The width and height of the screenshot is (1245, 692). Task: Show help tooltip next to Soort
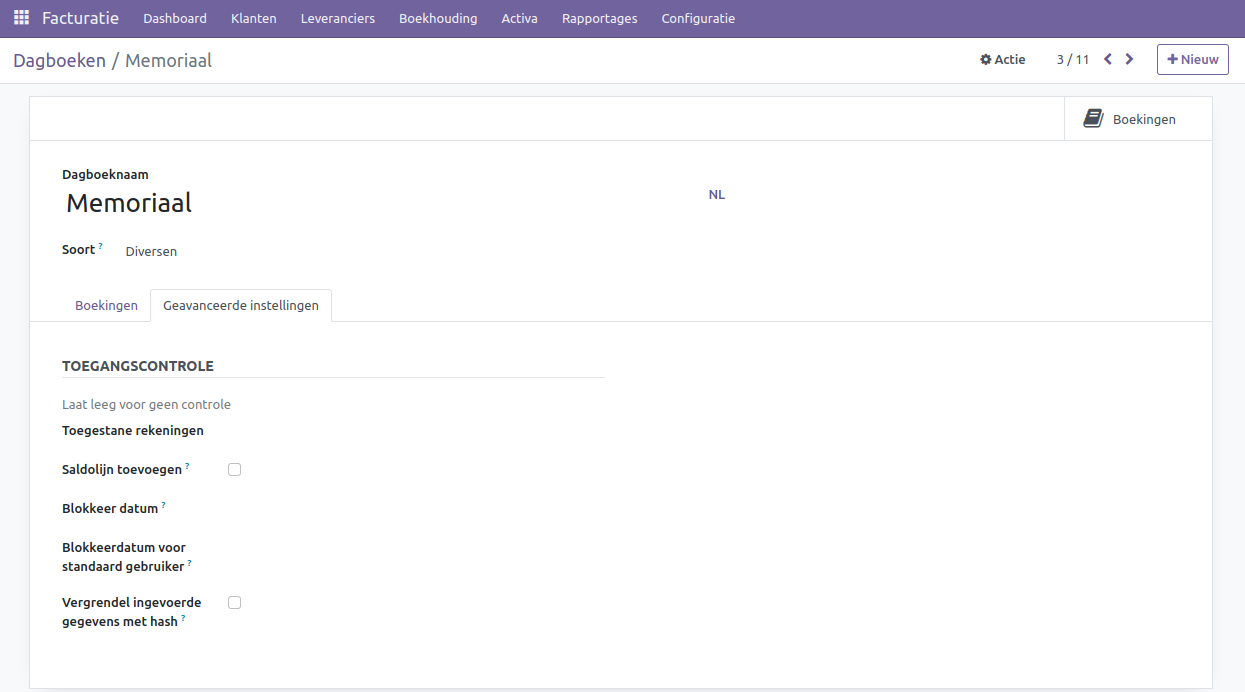pyautogui.click(x=101, y=246)
